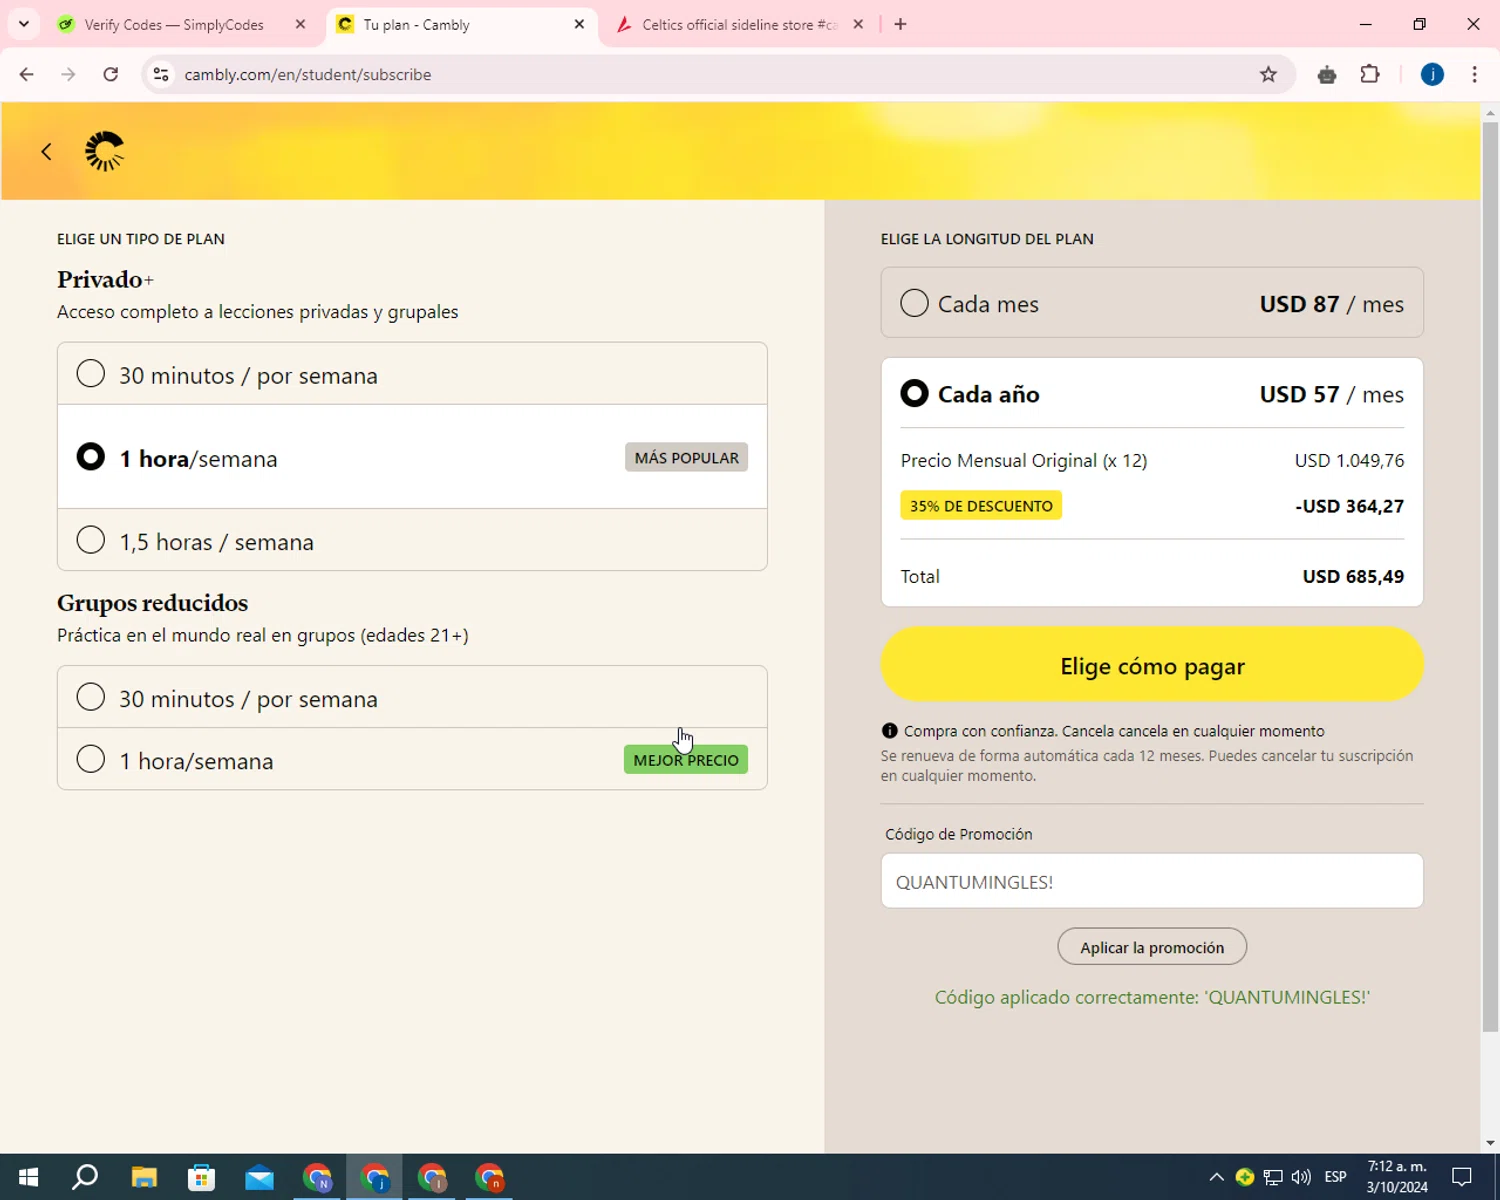The height and width of the screenshot is (1200, 1500).
Task: Click the 35% DE DESCUENTO badge
Action: pyautogui.click(x=981, y=505)
